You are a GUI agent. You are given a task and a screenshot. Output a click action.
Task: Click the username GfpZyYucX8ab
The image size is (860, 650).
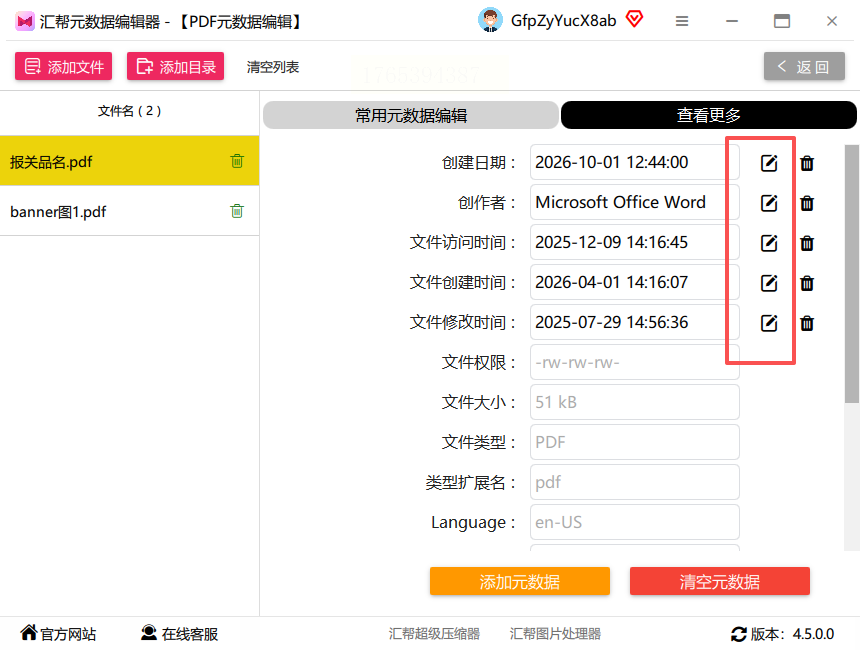pyautogui.click(x=563, y=21)
